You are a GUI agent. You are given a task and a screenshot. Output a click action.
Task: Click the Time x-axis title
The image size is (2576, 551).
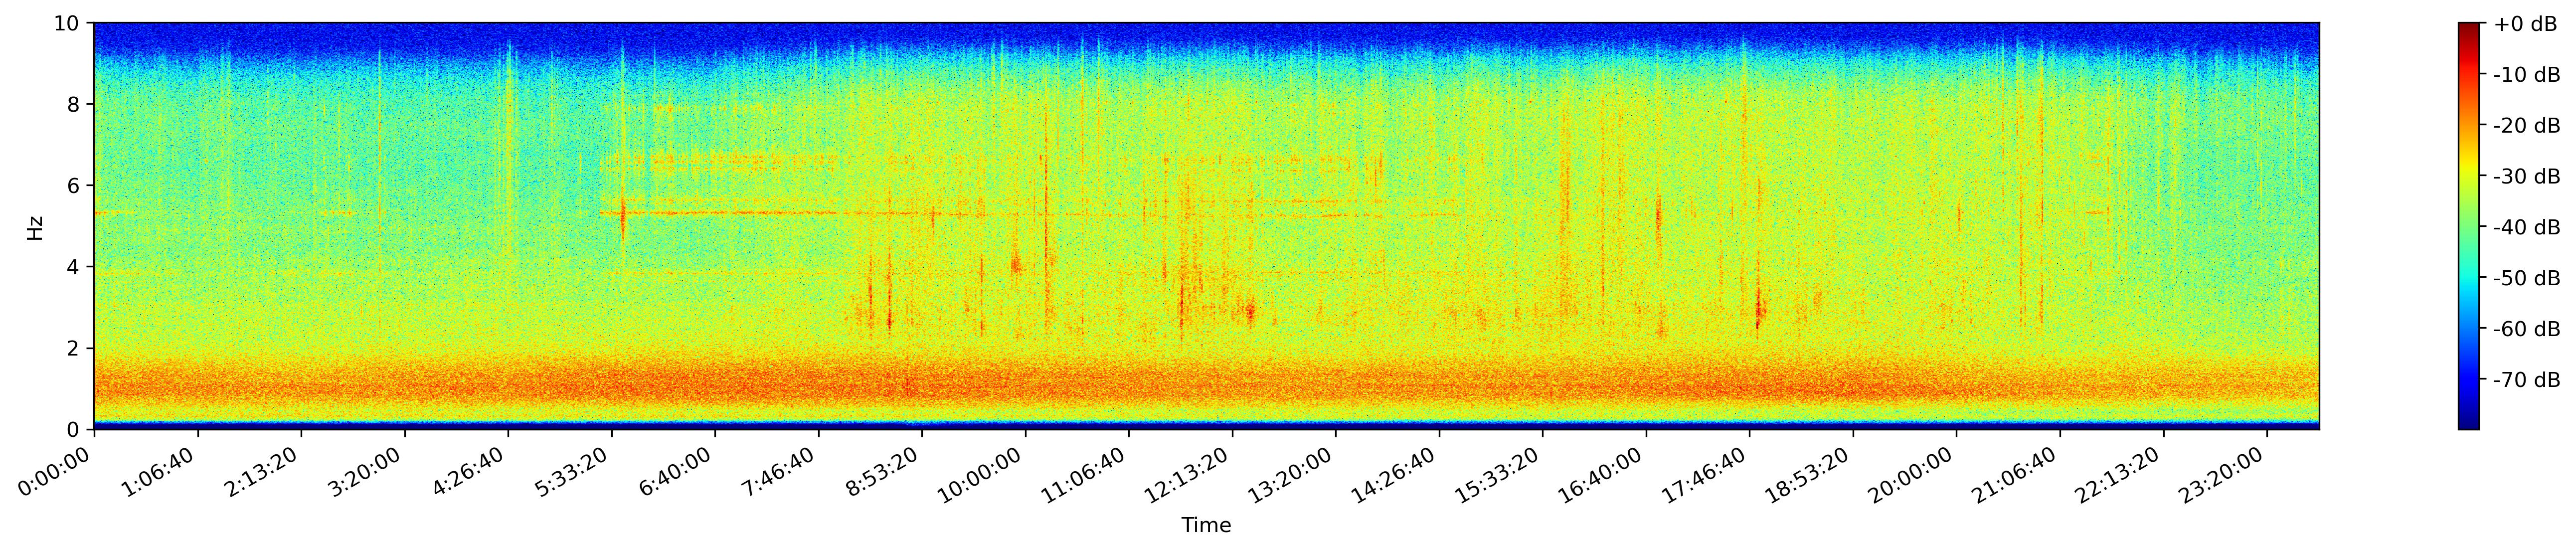[x=1206, y=526]
